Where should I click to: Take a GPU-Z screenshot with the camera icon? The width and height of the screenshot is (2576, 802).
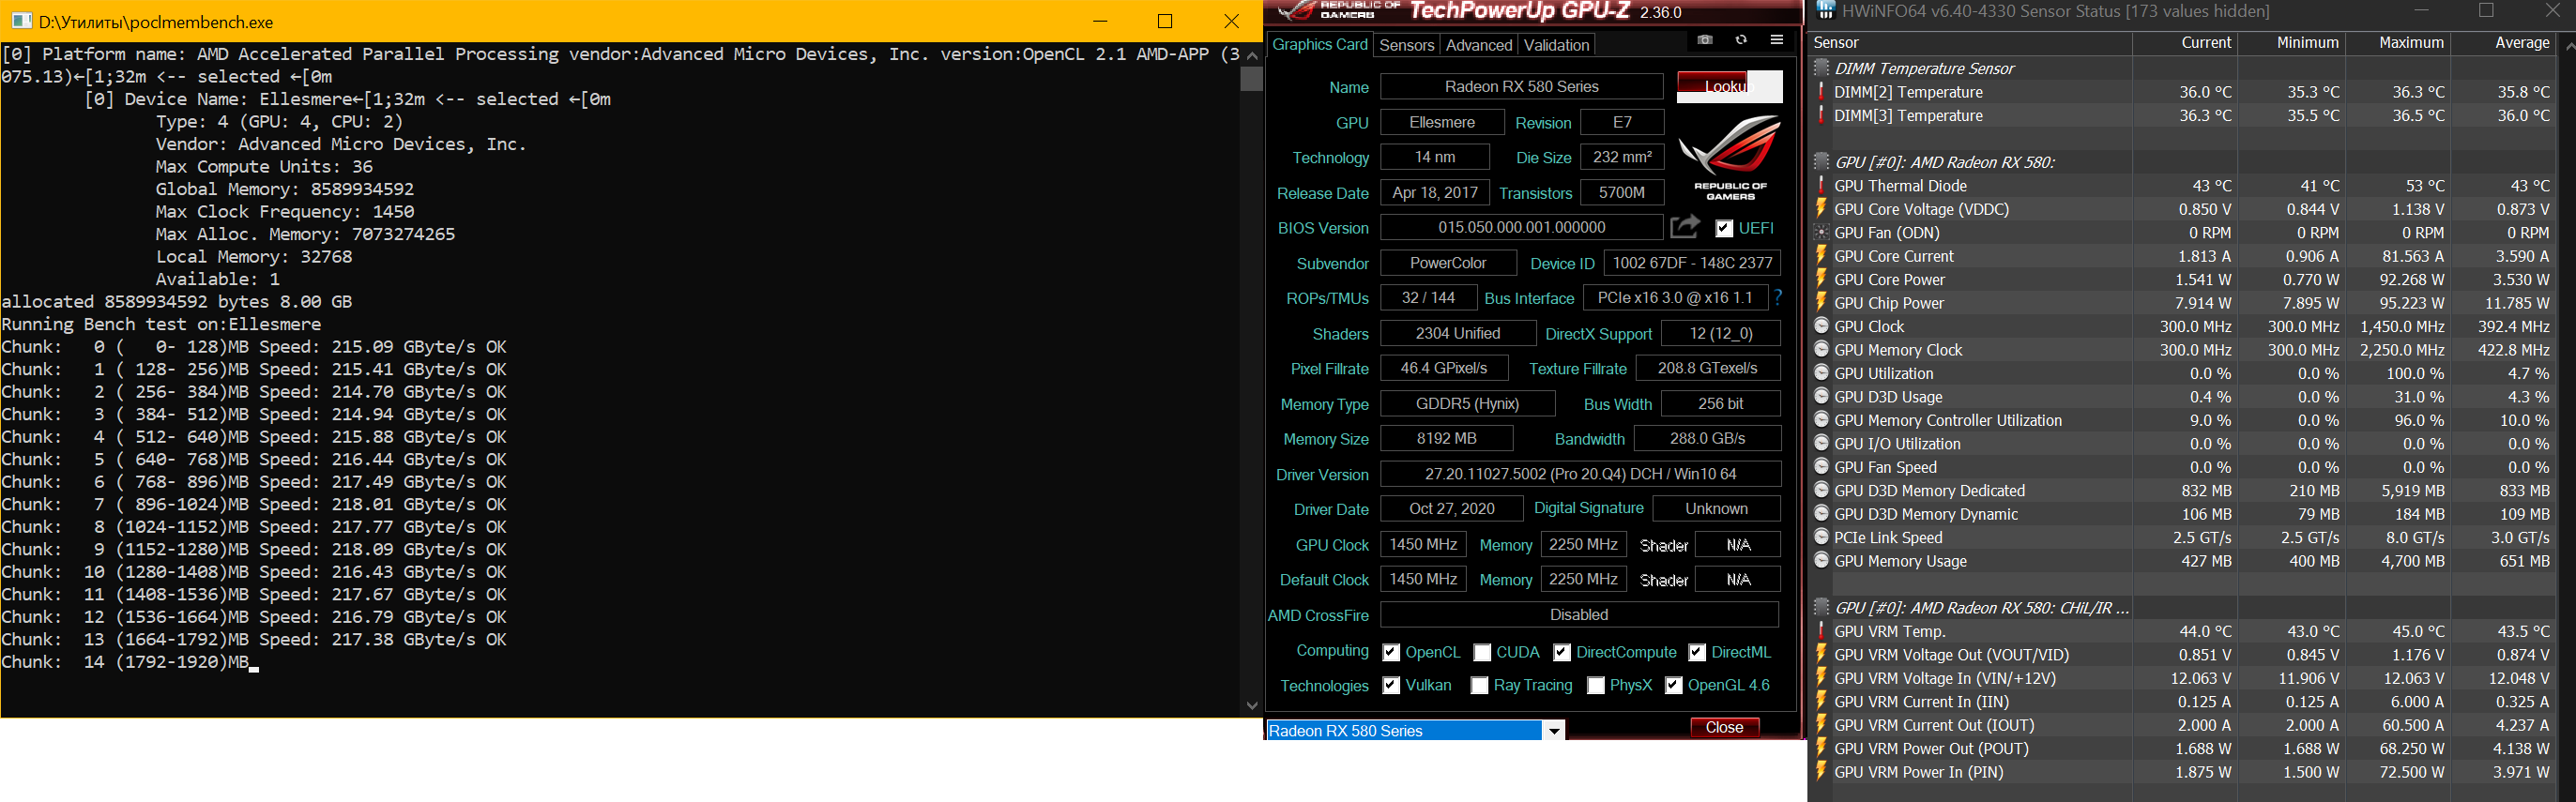pos(1705,40)
